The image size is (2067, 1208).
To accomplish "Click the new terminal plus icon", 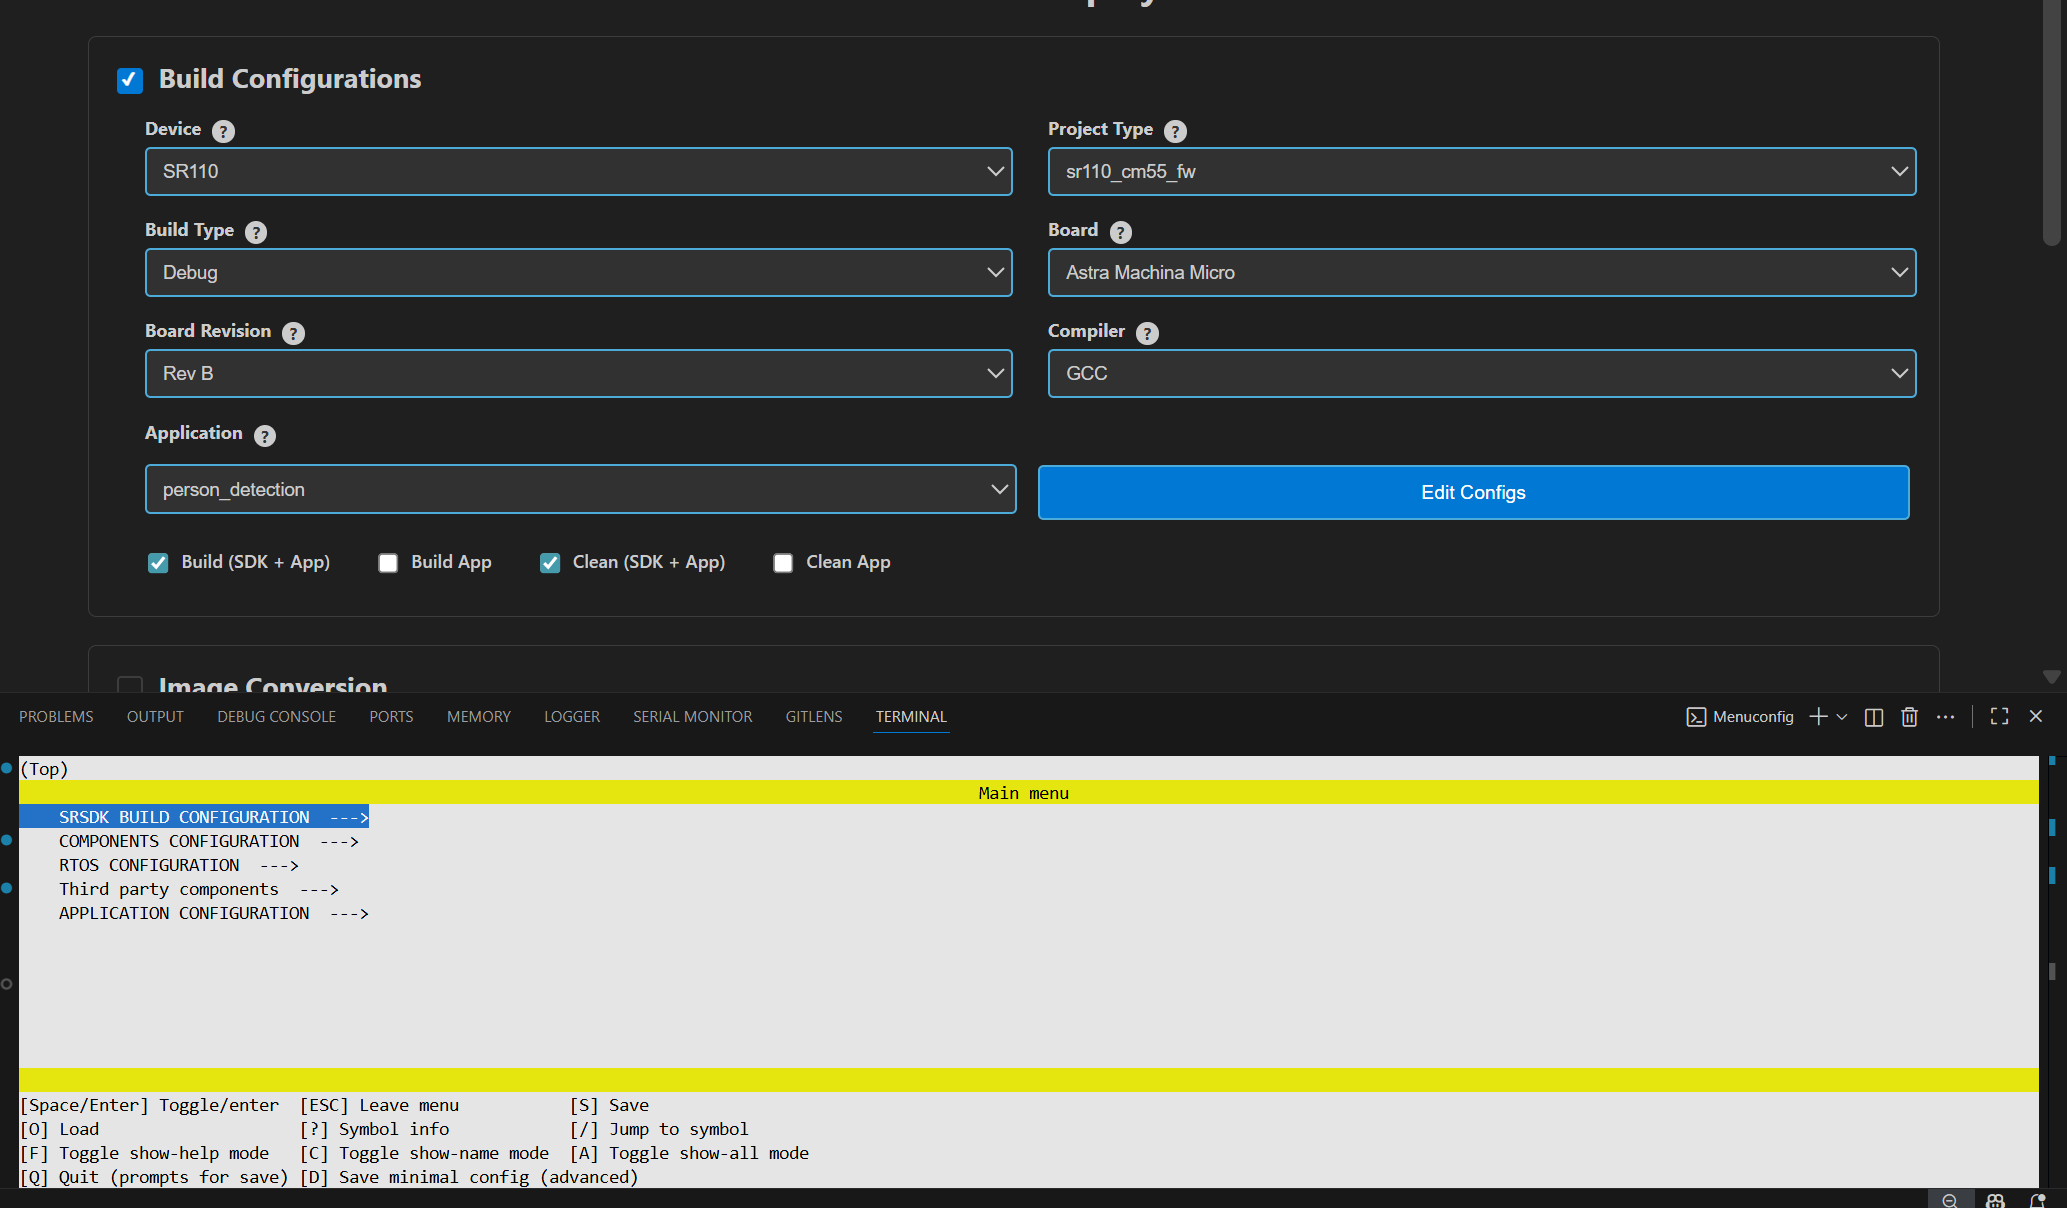I will 1819,717.
